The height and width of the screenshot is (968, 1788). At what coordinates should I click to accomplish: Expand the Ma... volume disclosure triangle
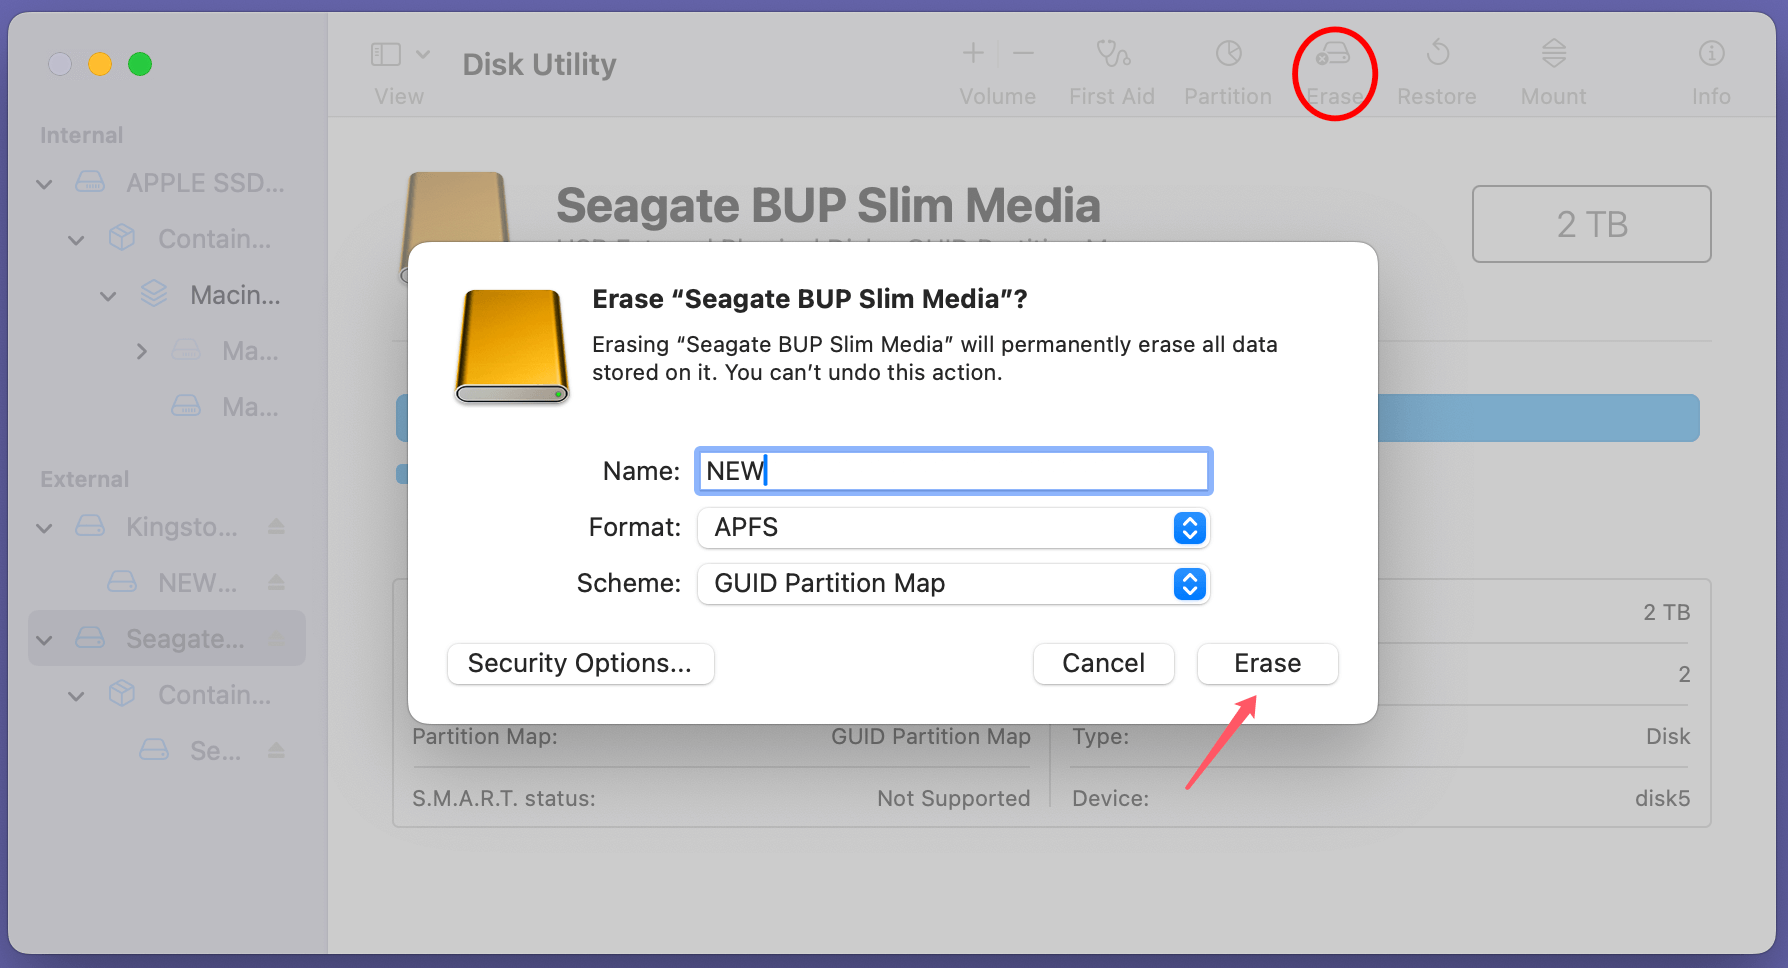click(x=142, y=351)
